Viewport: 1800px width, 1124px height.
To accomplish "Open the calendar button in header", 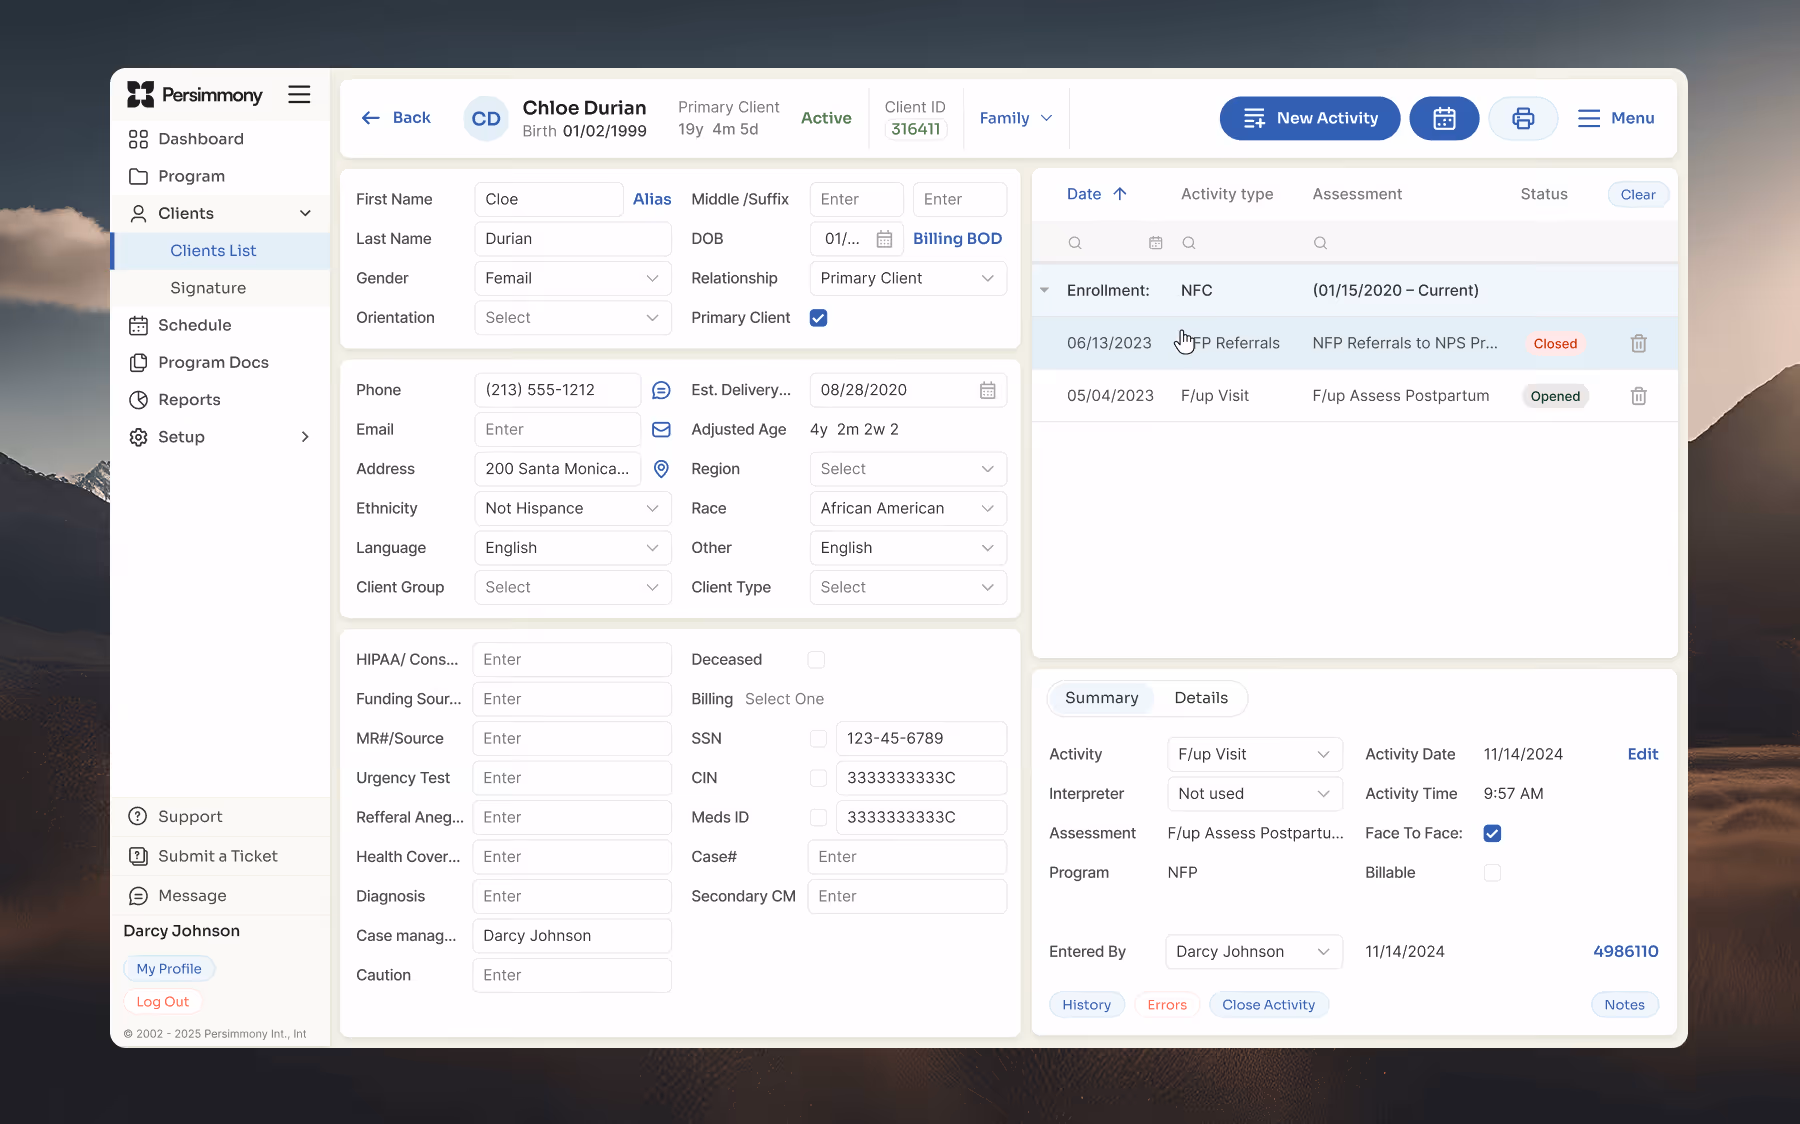I will click(x=1444, y=118).
